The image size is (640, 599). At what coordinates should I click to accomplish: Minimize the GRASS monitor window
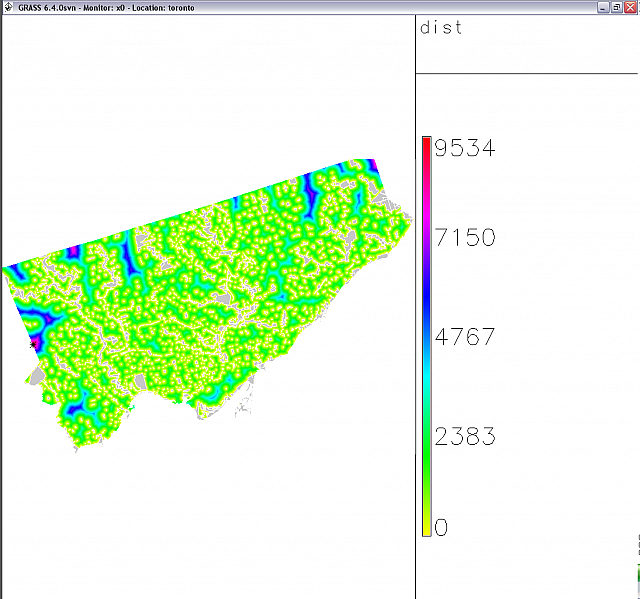603,7
